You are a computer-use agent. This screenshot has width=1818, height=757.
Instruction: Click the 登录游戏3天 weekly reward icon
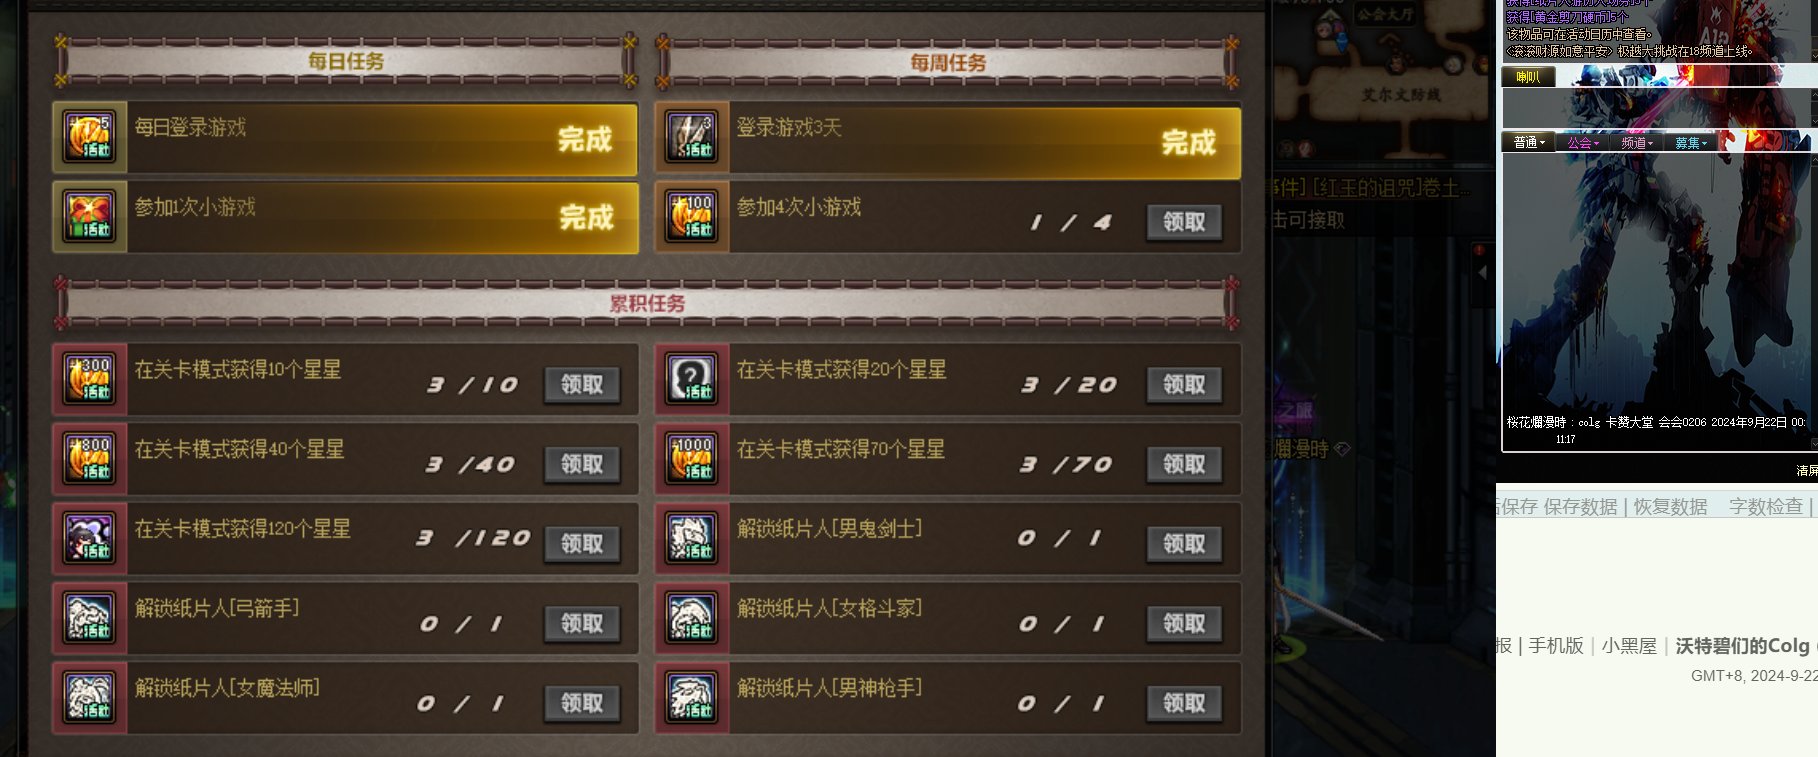coord(691,137)
